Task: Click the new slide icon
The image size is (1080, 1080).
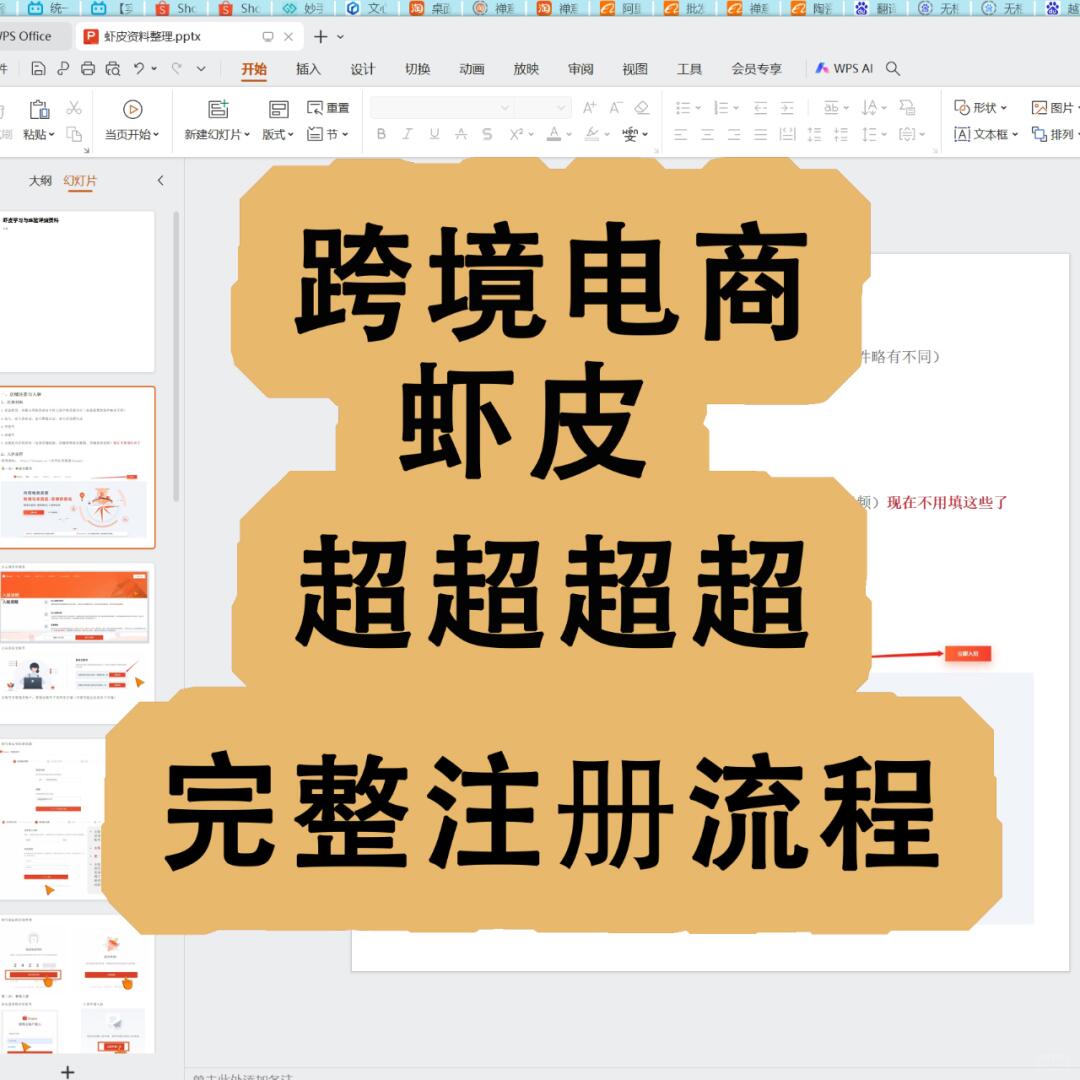Action: (x=218, y=109)
